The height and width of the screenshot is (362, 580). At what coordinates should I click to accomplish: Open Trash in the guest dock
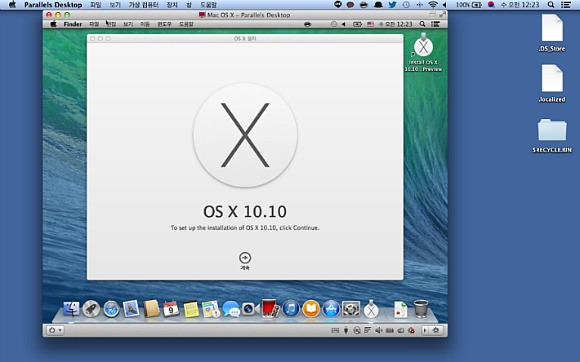point(421,309)
